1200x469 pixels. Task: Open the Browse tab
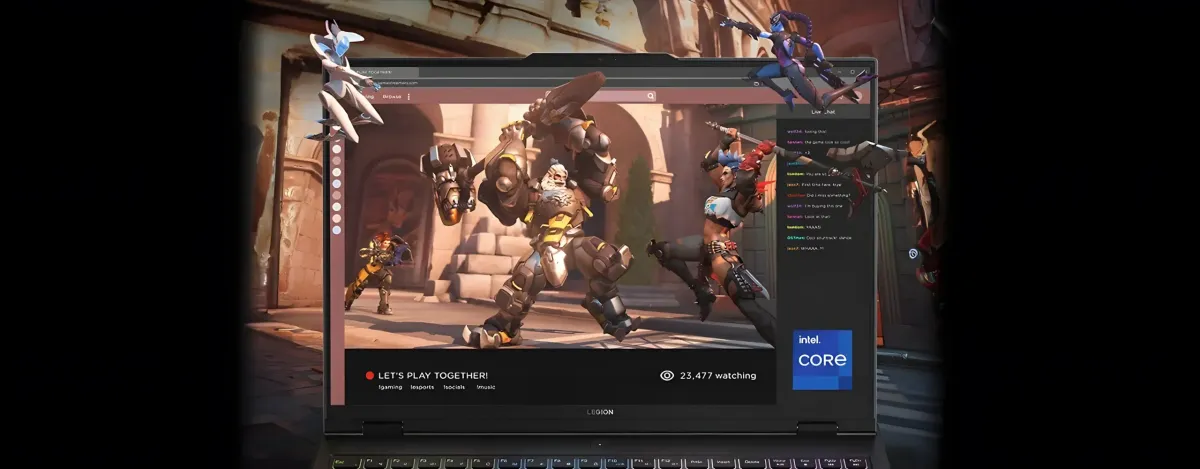[x=392, y=96]
